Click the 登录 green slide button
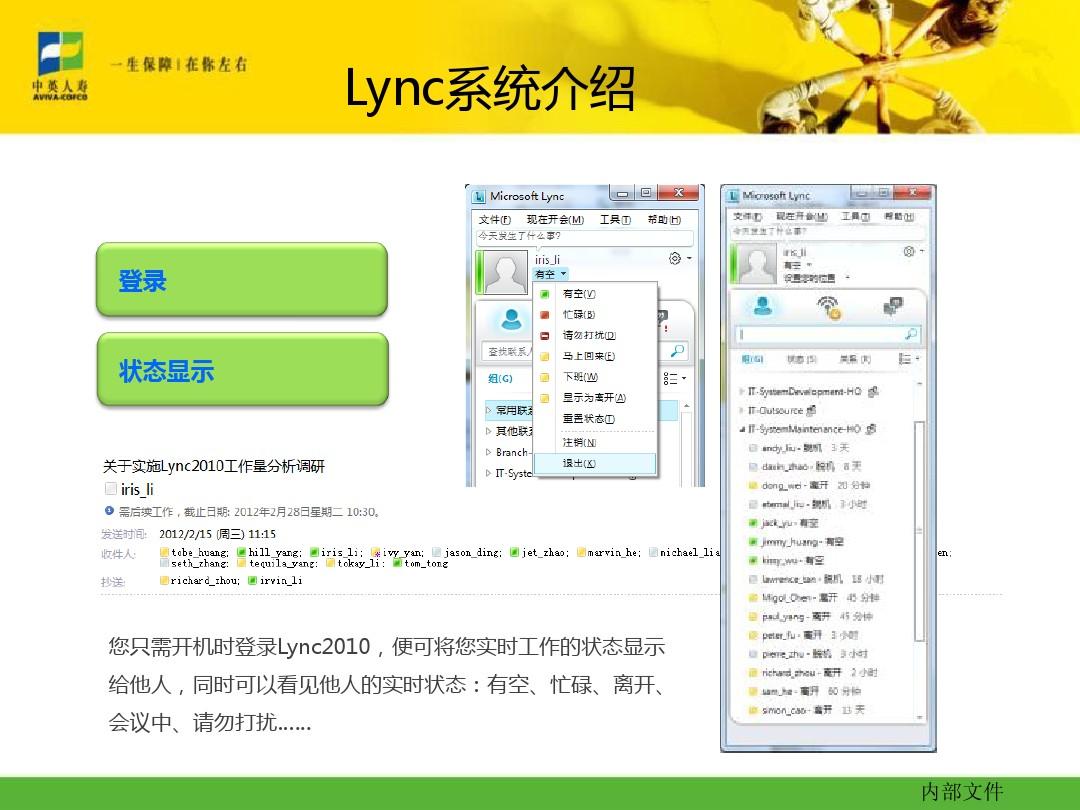 (x=242, y=280)
